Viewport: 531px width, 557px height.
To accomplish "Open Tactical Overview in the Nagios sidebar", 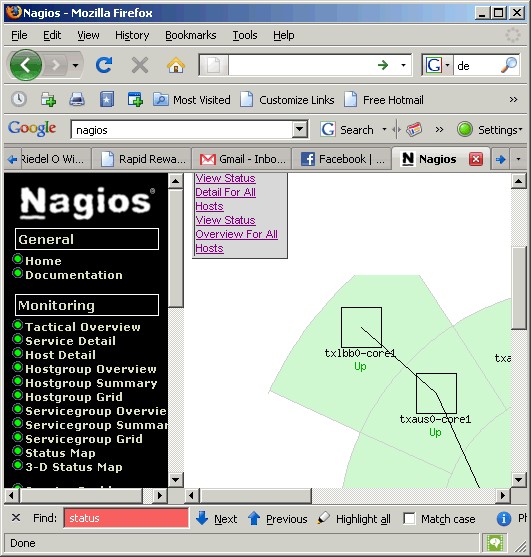I will [83, 327].
